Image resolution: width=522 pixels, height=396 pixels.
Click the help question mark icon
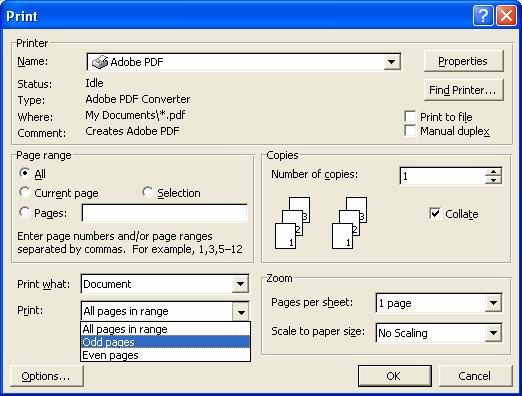pyautogui.click(x=483, y=16)
